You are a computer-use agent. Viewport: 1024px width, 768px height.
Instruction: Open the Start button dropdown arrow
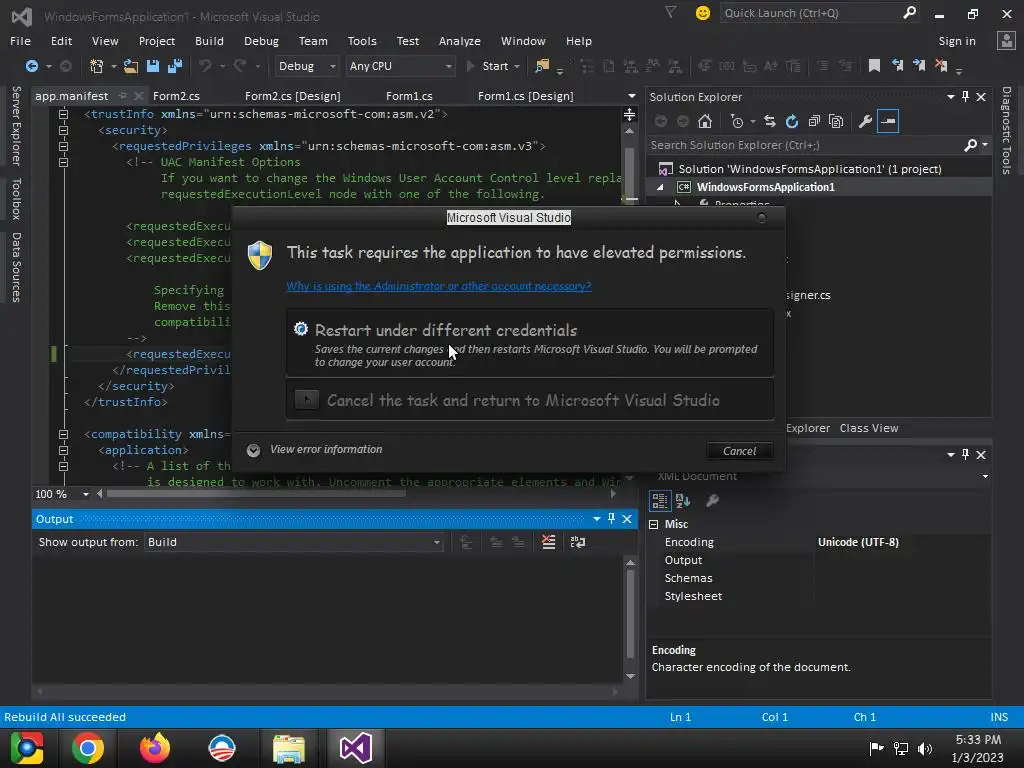click(517, 66)
